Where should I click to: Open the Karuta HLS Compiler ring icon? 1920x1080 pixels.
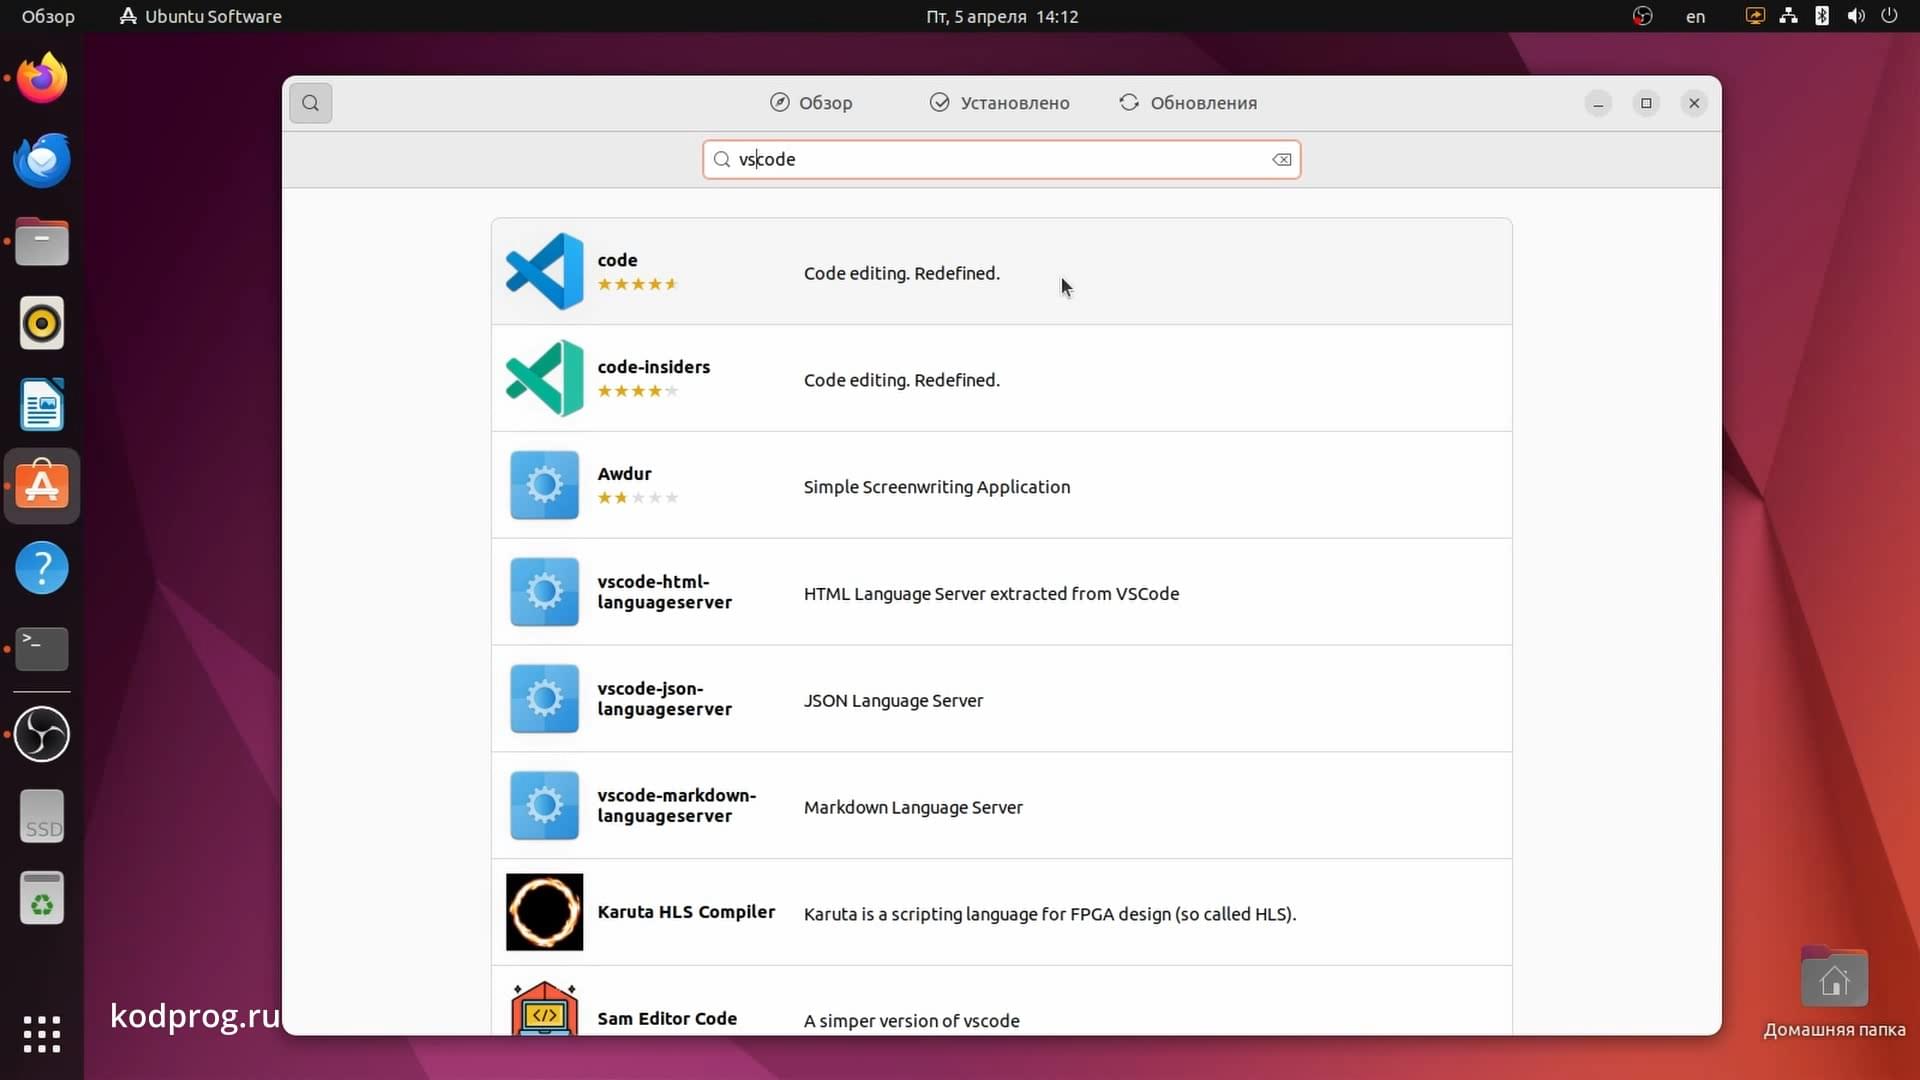544,912
